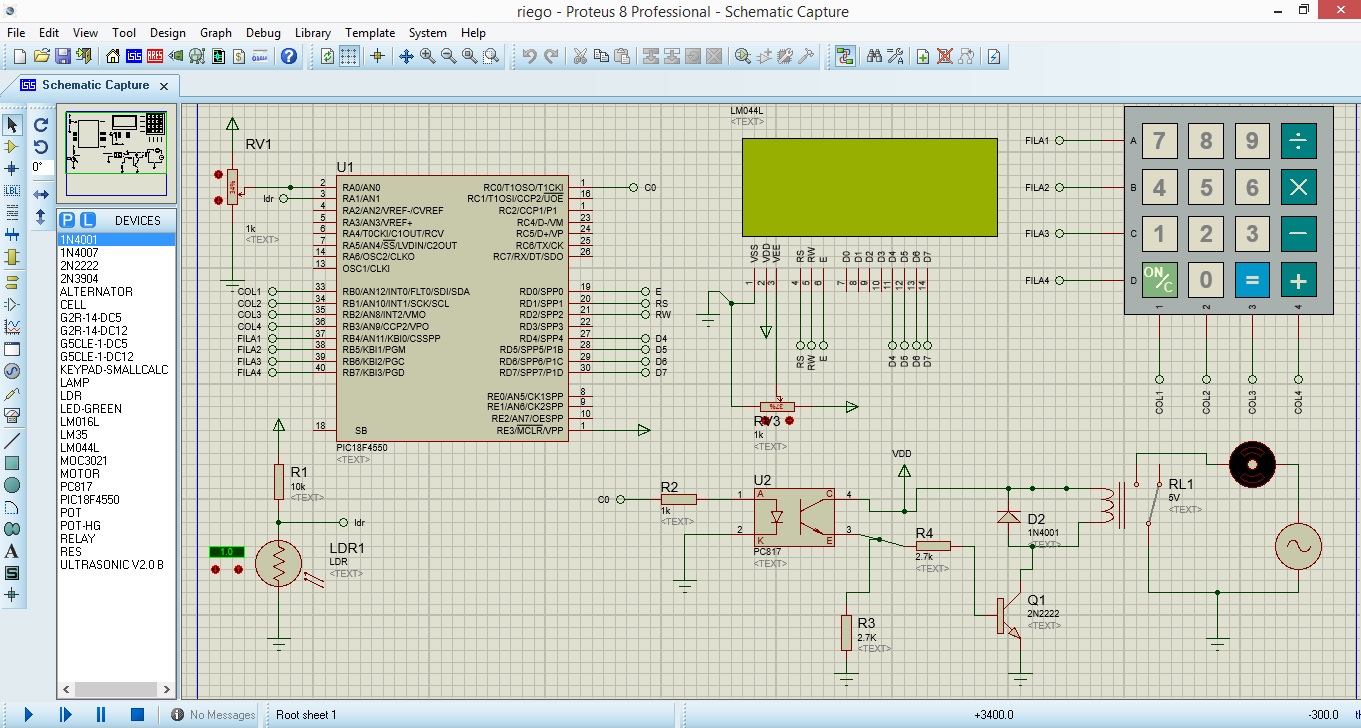Click the rotation angle input field

coord(41,167)
